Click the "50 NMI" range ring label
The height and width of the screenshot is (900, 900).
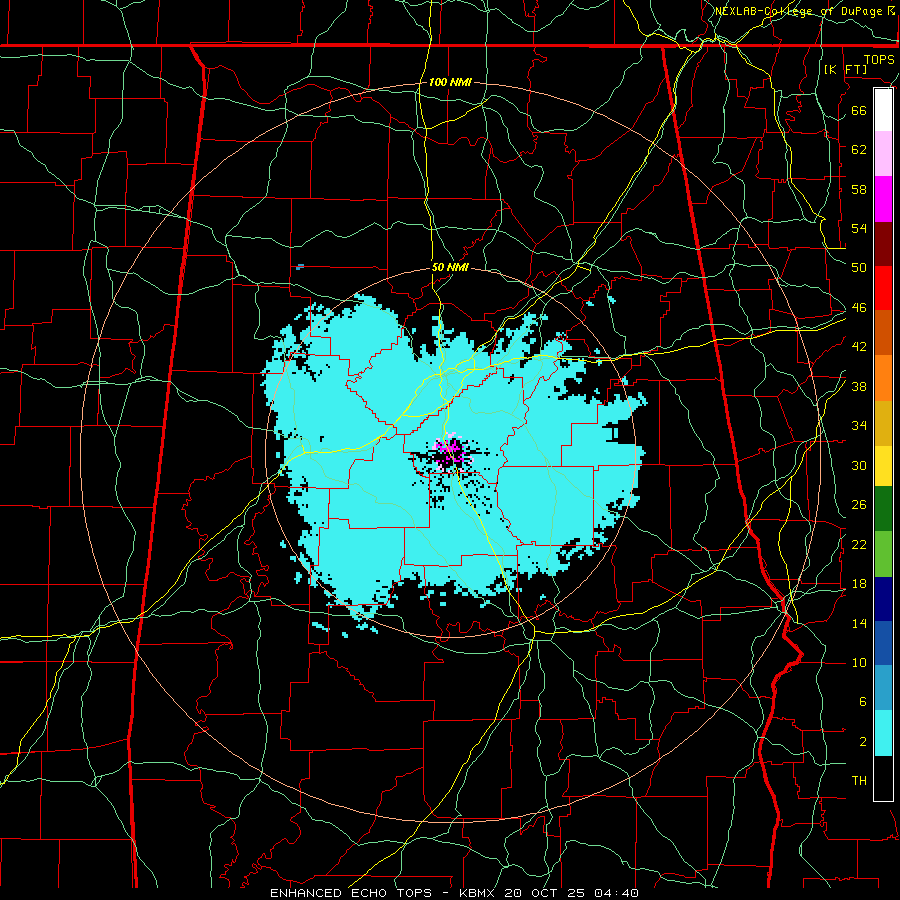(x=450, y=267)
